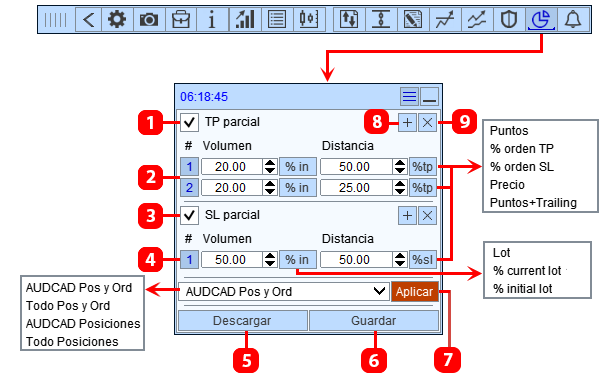Toggle the "% in" volume unit of TP row 1

pos(297,167)
